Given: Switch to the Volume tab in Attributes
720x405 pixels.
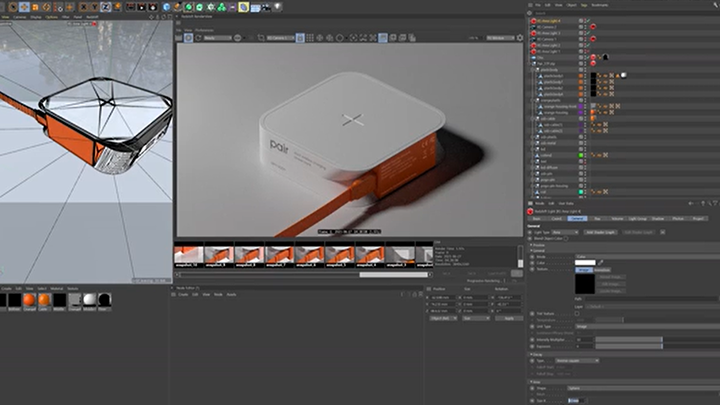Looking at the screenshot, I should pos(617,219).
